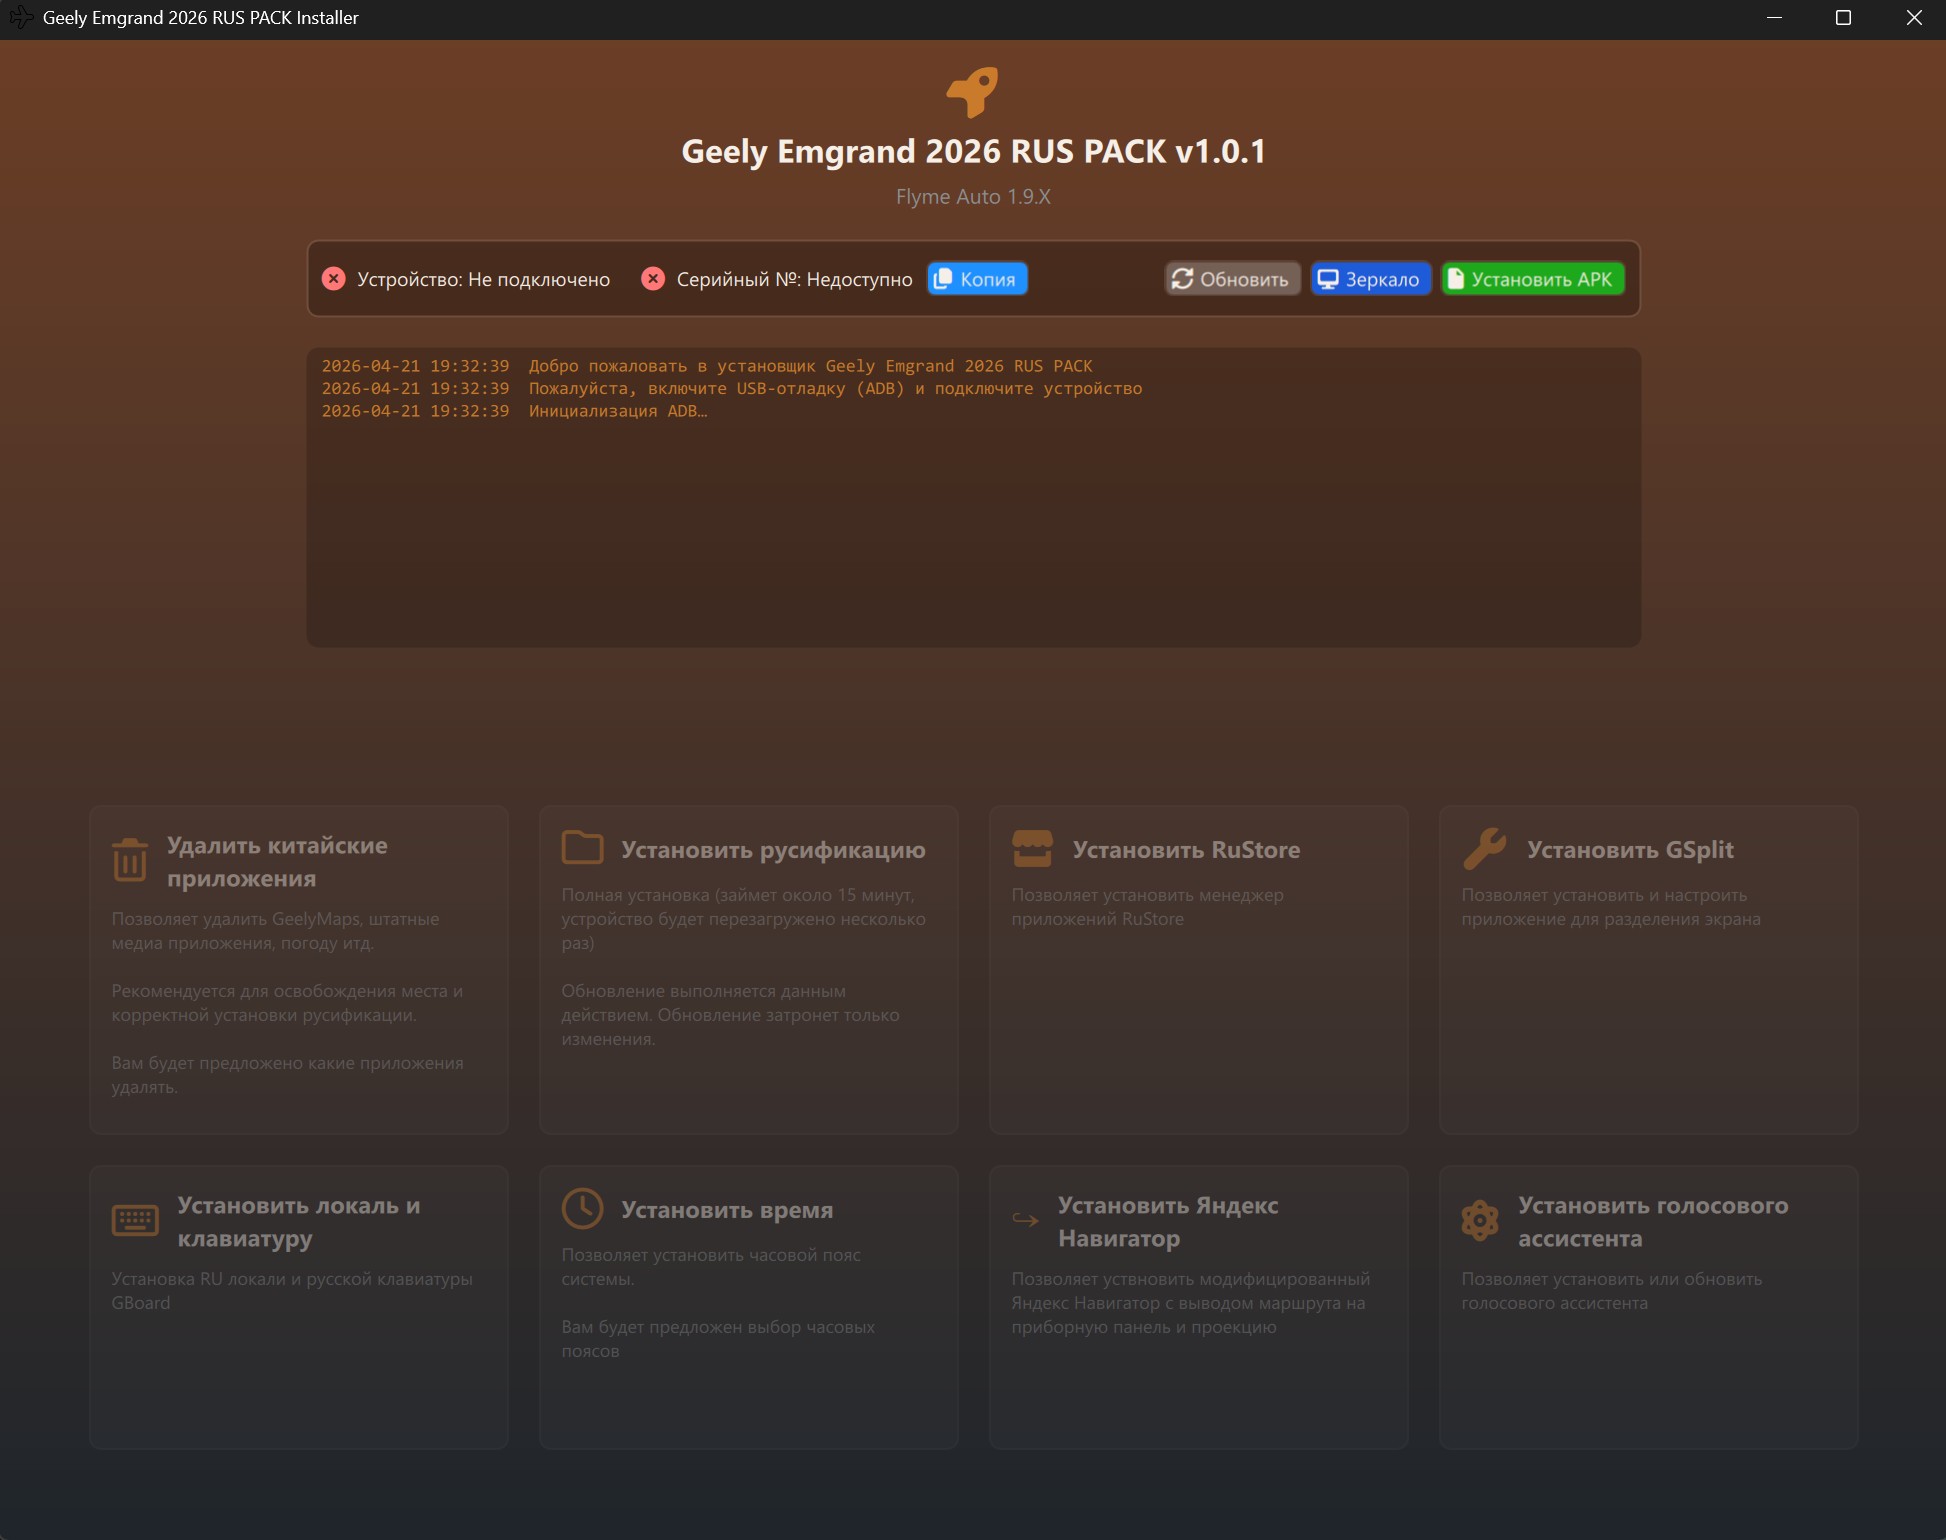Select the Установить GSplit card title
Screen dimensions: 1946x1540
(x=1630, y=850)
